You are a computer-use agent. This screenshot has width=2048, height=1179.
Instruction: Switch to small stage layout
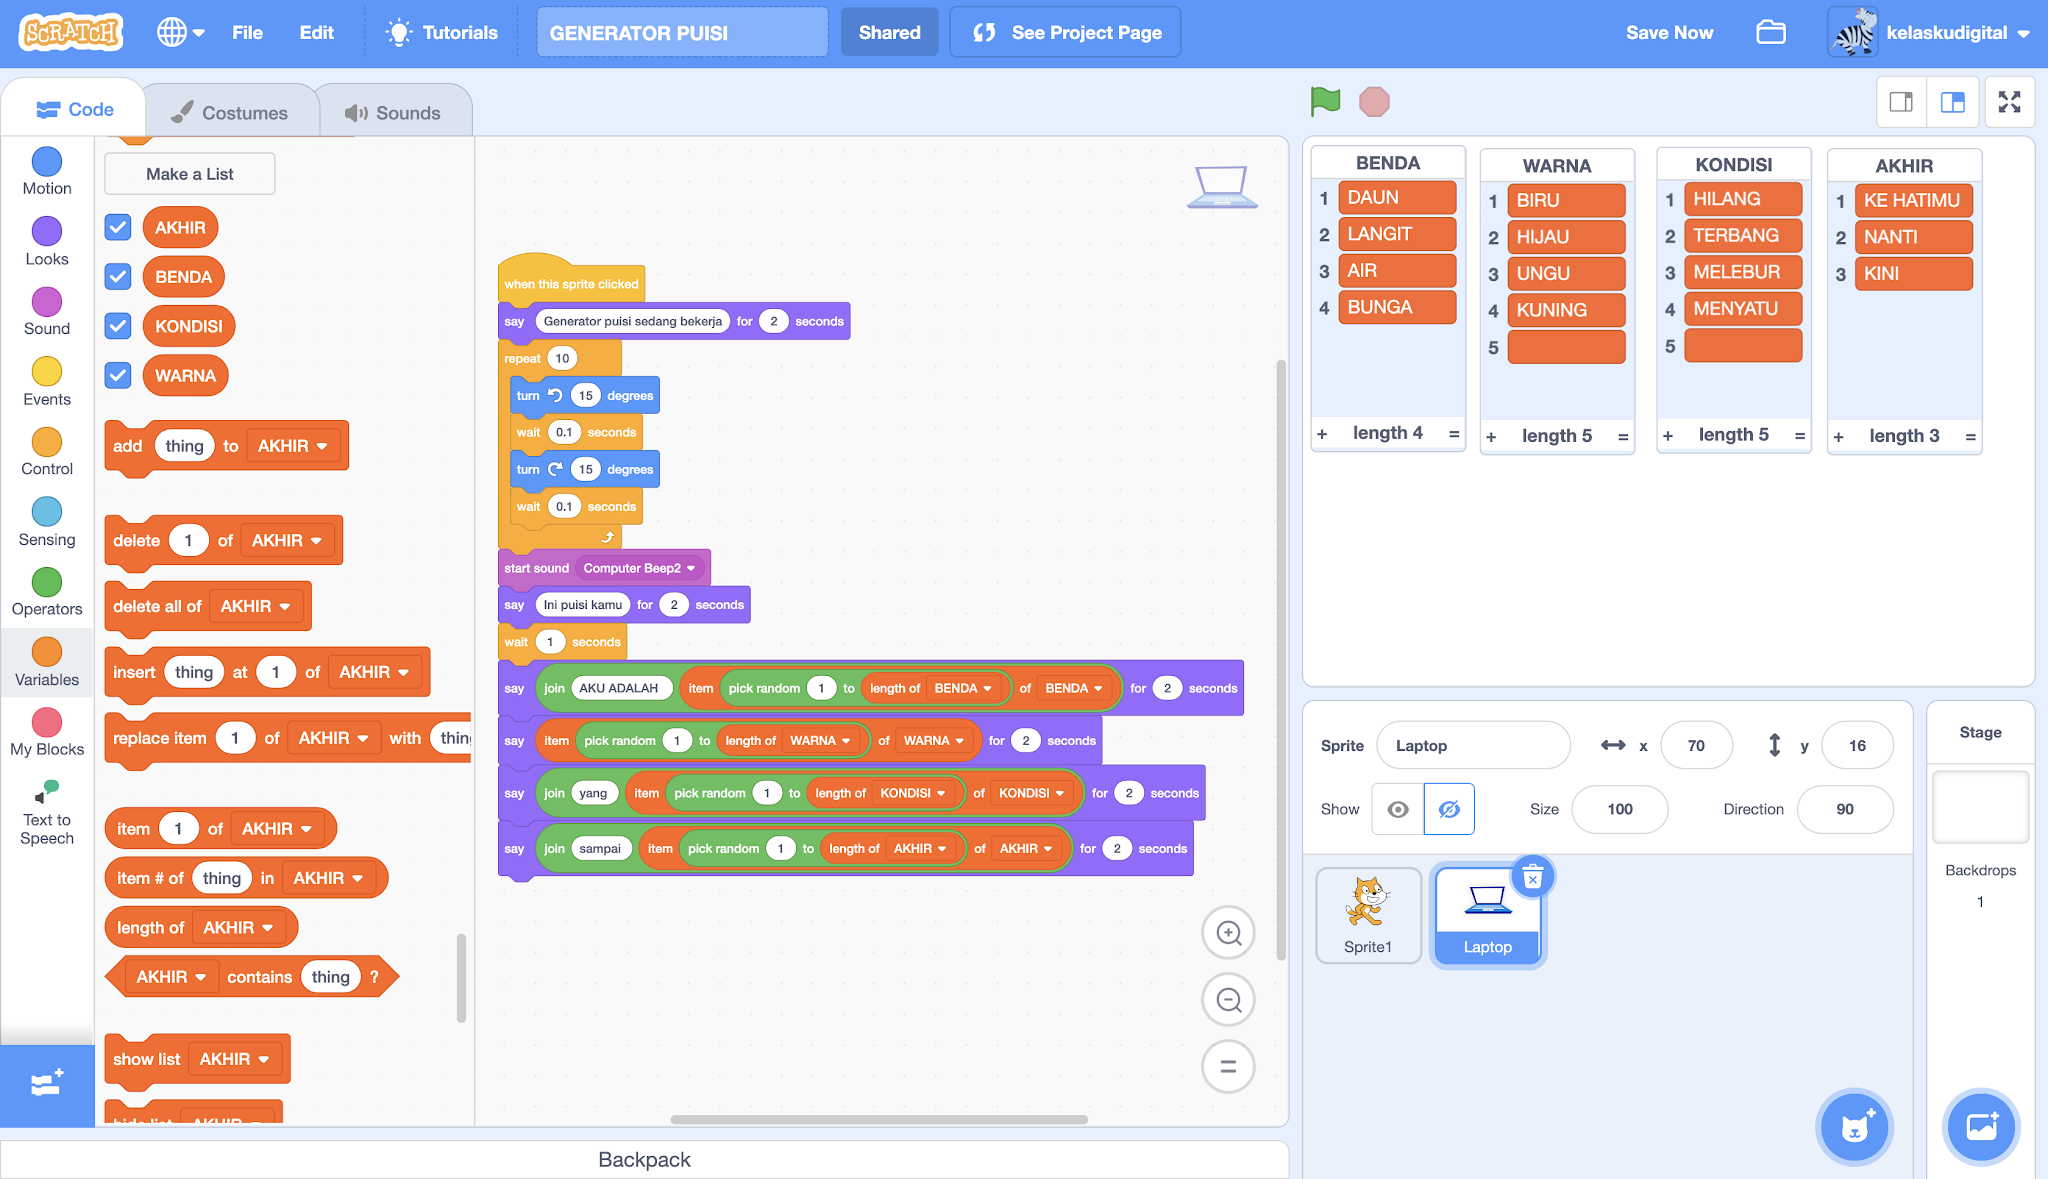tap(1901, 102)
